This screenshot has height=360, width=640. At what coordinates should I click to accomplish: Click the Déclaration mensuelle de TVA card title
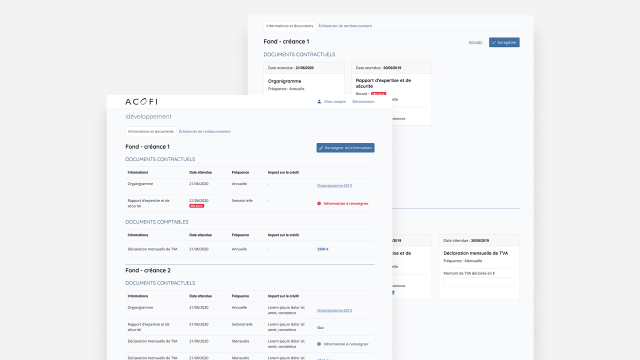click(476, 253)
